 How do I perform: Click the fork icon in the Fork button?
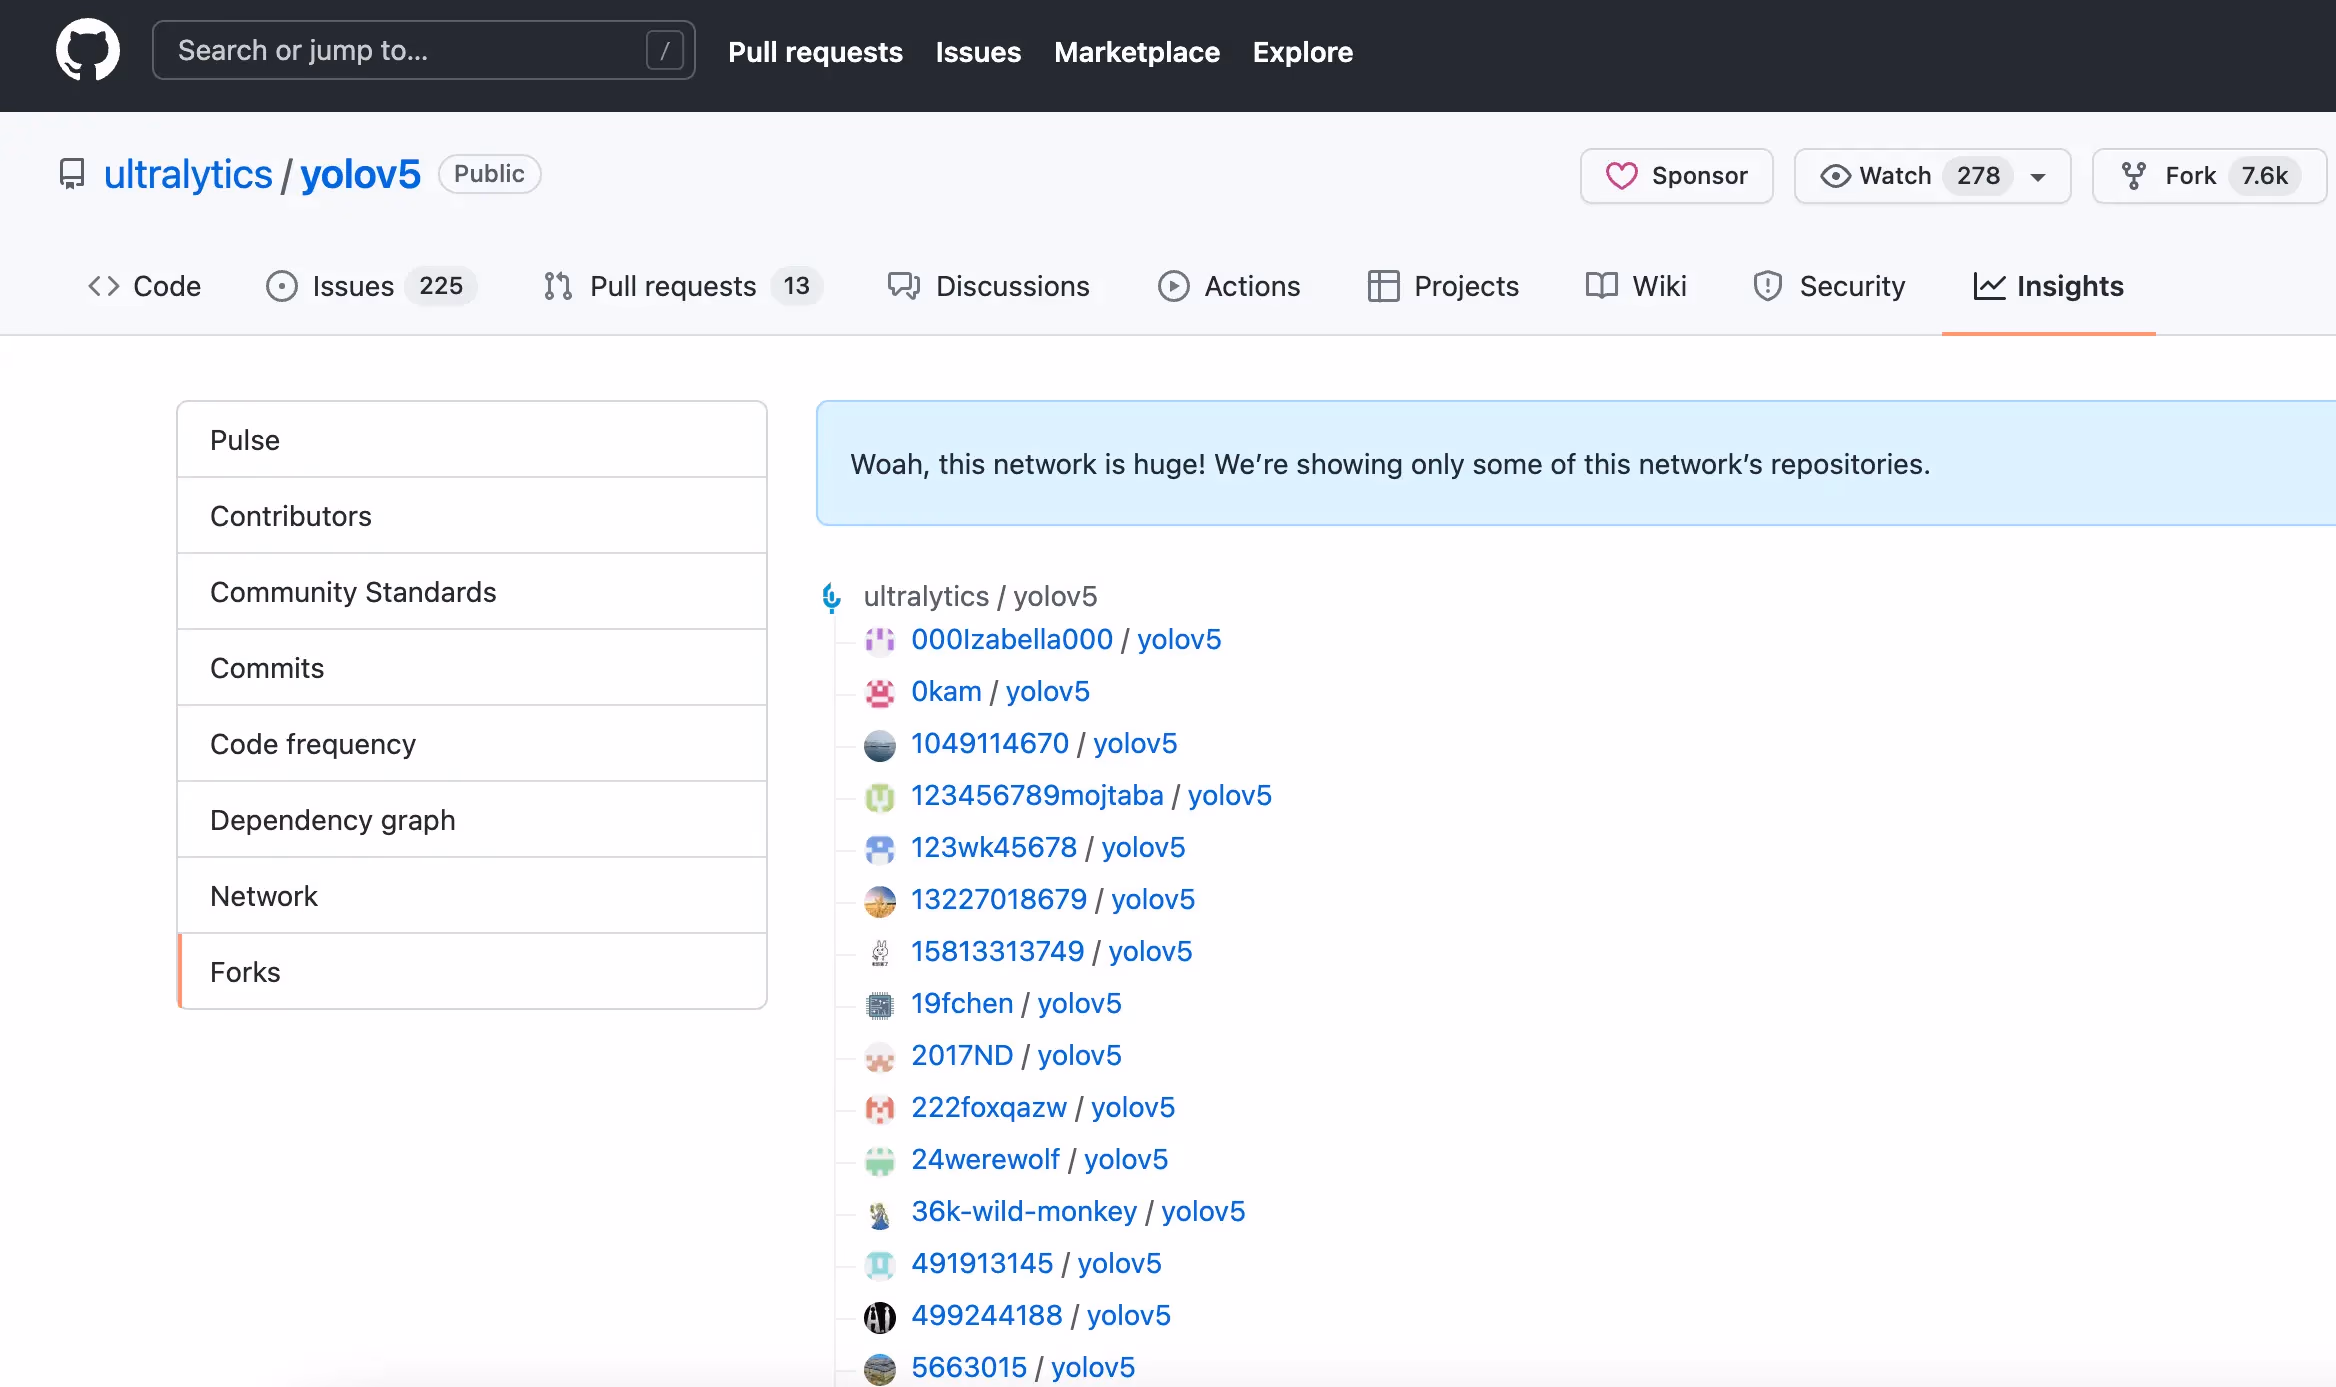pos(2134,176)
